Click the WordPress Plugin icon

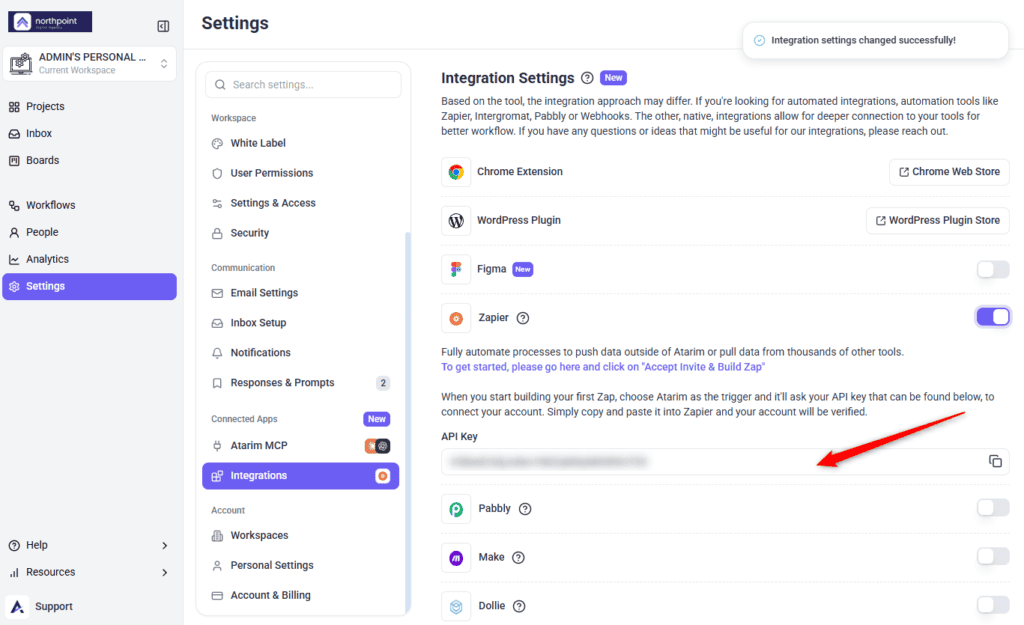click(x=456, y=221)
